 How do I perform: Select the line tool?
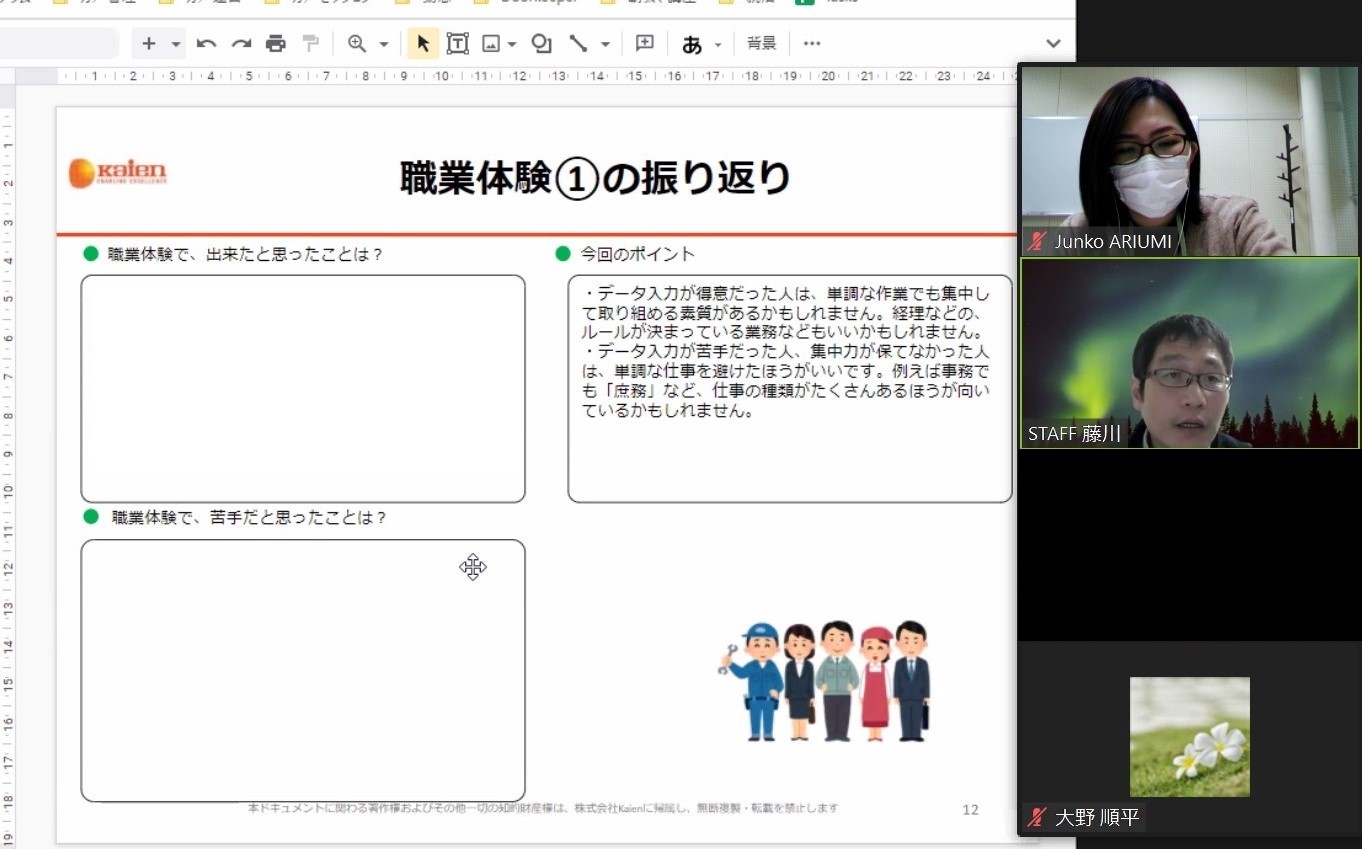578,43
